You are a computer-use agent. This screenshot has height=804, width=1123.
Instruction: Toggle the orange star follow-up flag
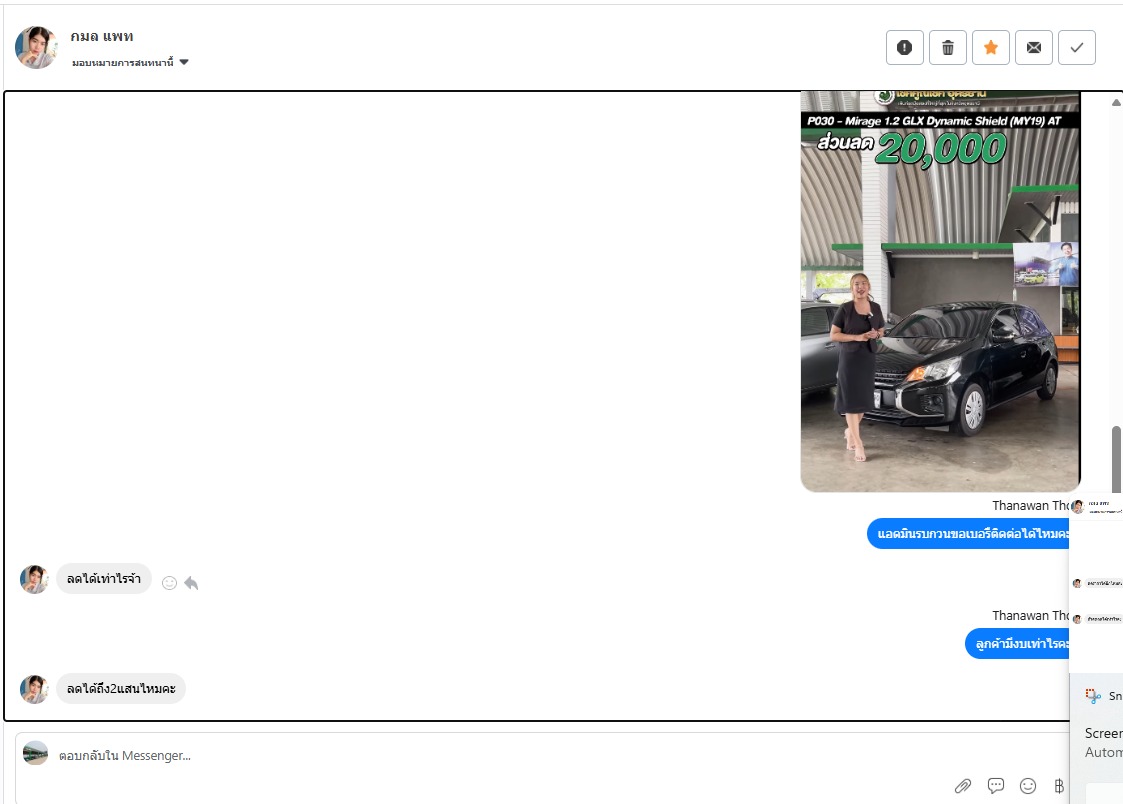pyautogui.click(x=991, y=48)
